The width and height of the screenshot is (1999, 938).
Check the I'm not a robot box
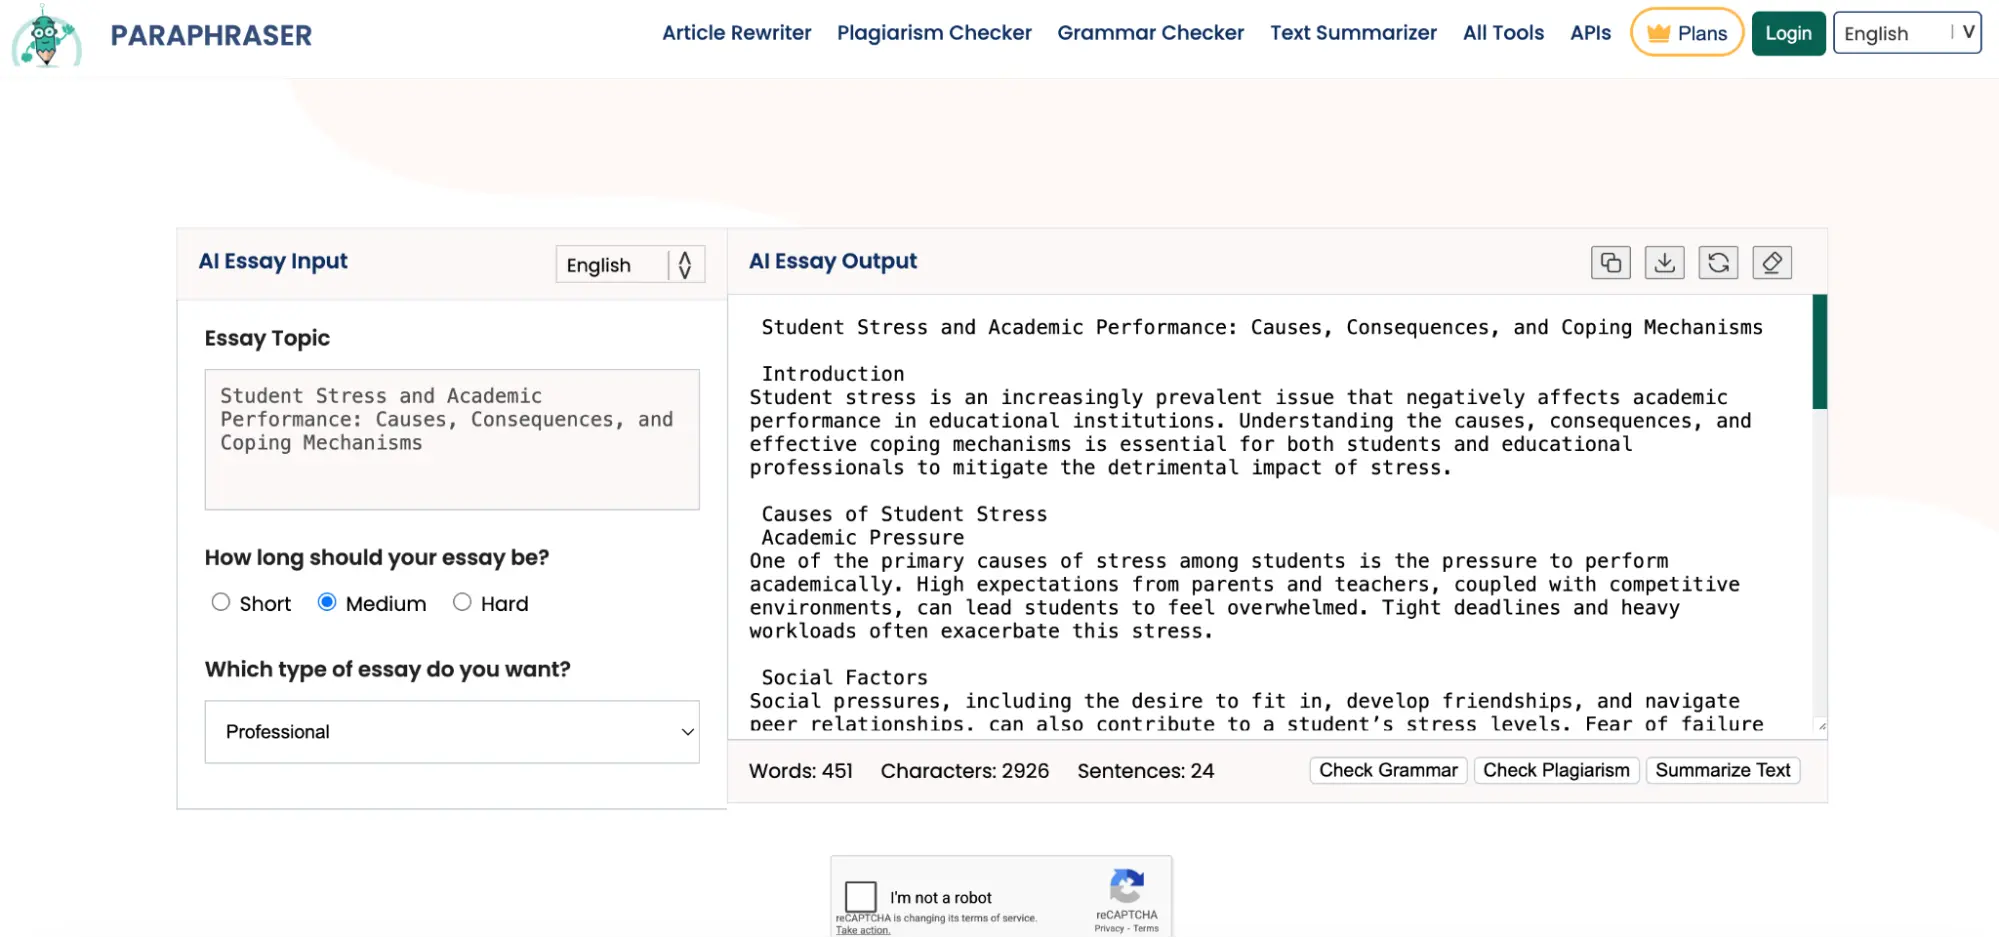pyautogui.click(x=860, y=896)
